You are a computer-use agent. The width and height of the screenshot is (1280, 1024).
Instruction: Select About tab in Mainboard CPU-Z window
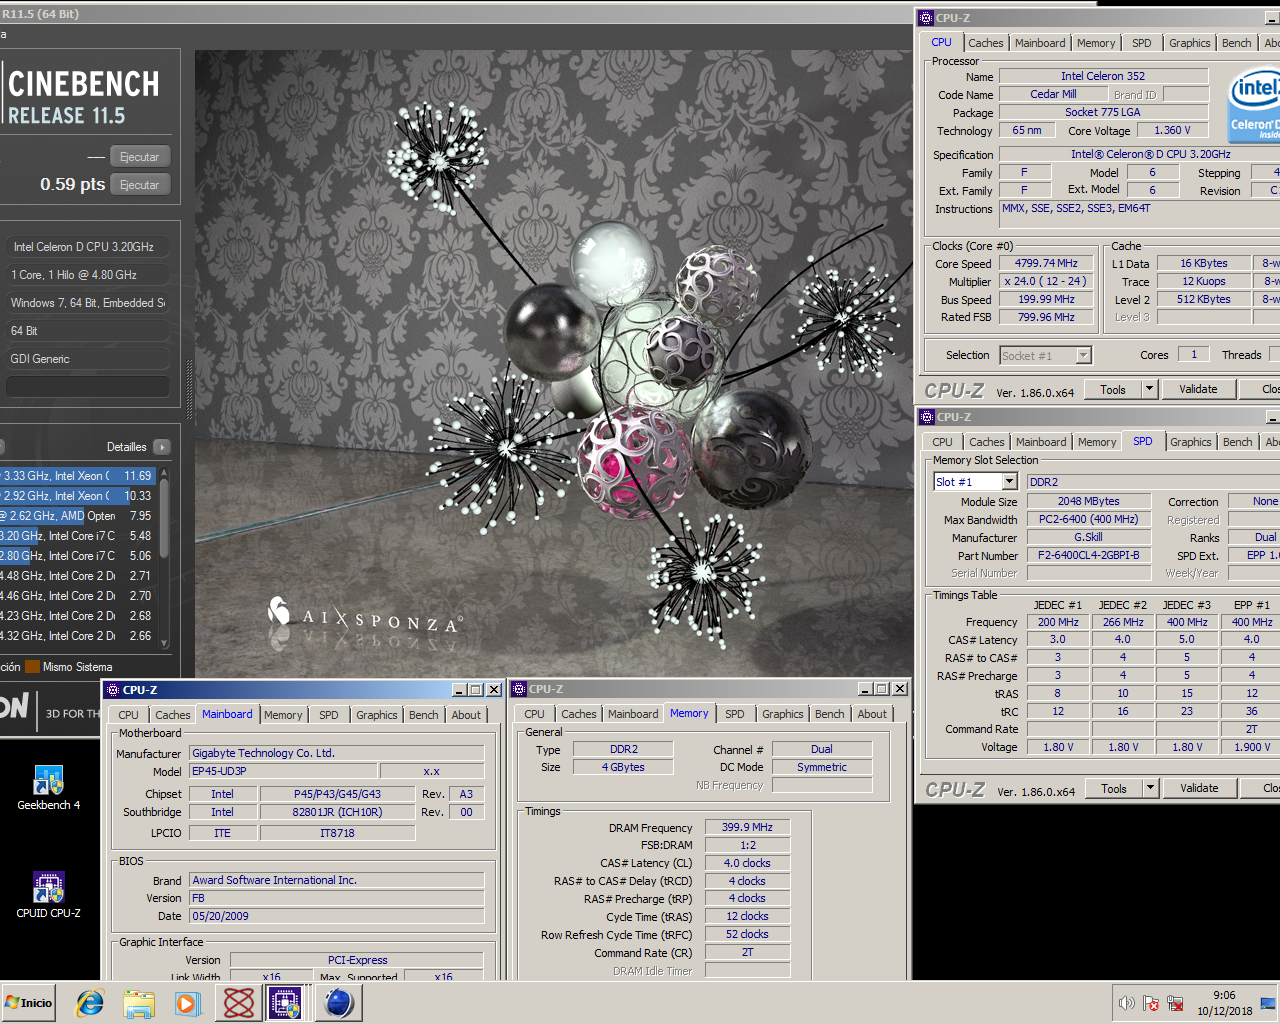(466, 715)
